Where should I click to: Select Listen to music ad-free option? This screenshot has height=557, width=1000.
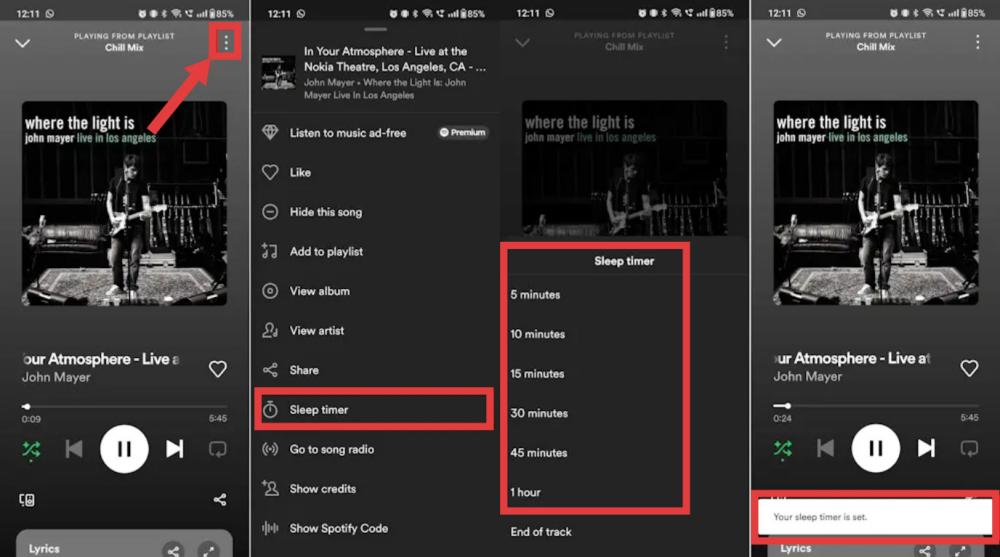374,133
